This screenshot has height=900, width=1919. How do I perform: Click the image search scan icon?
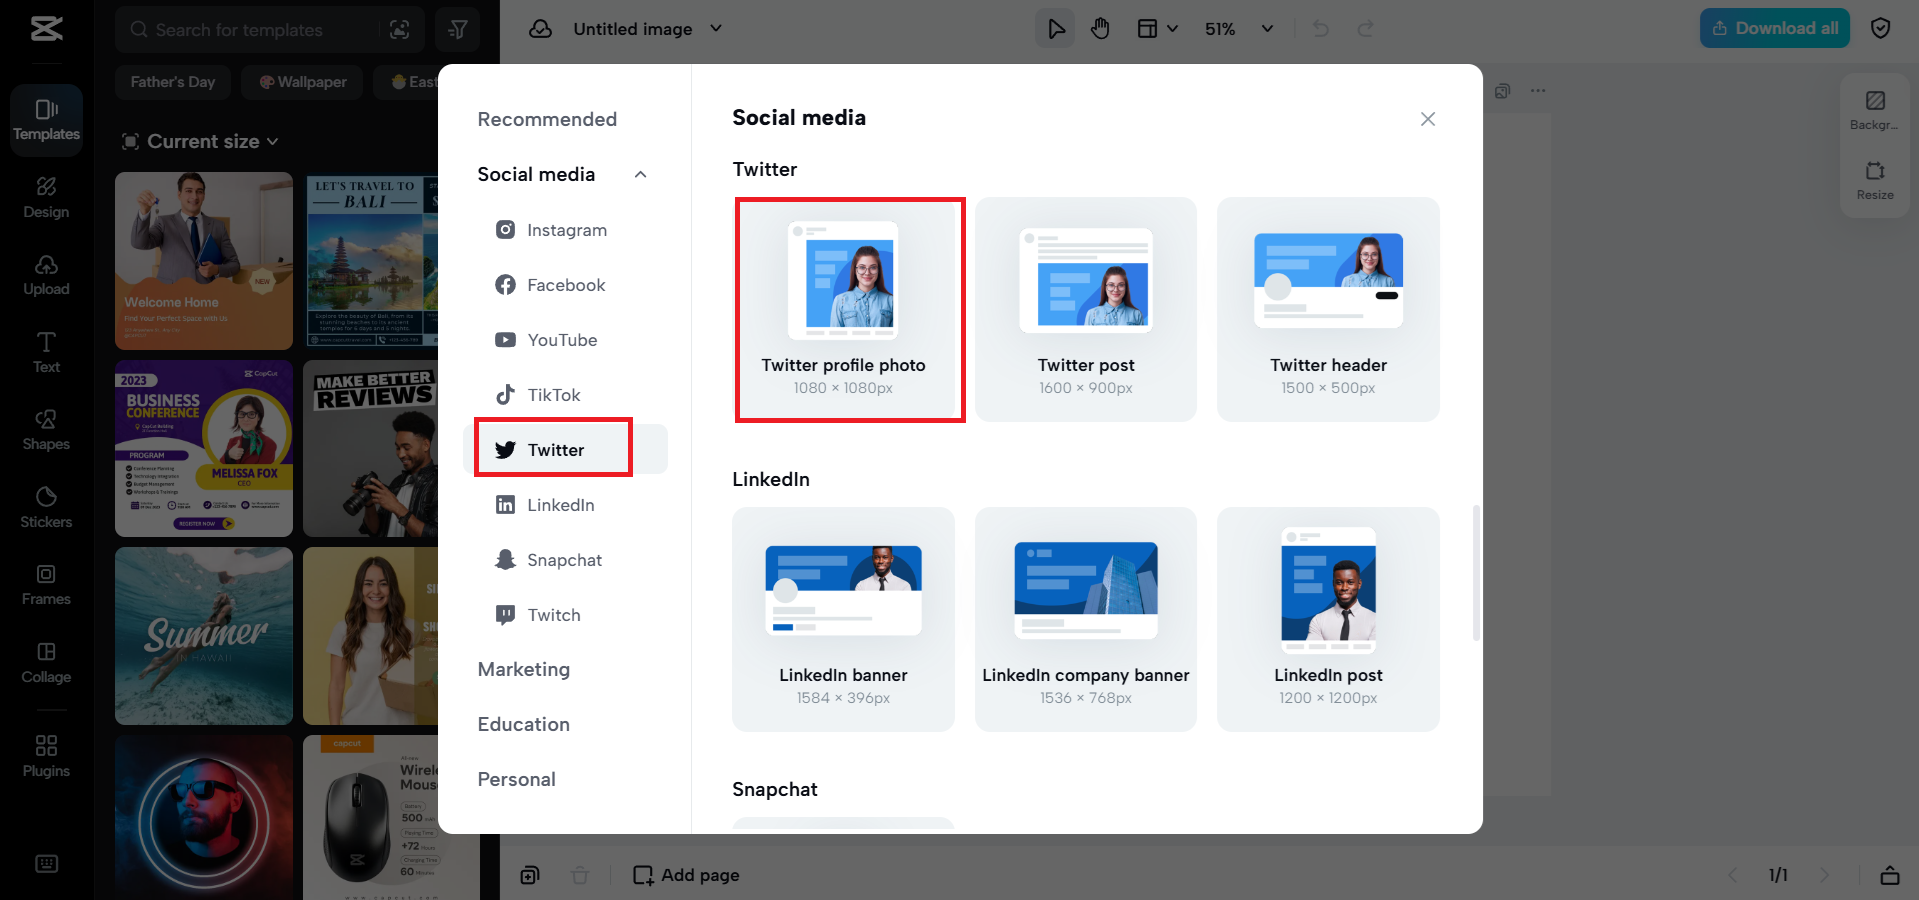pyautogui.click(x=400, y=30)
